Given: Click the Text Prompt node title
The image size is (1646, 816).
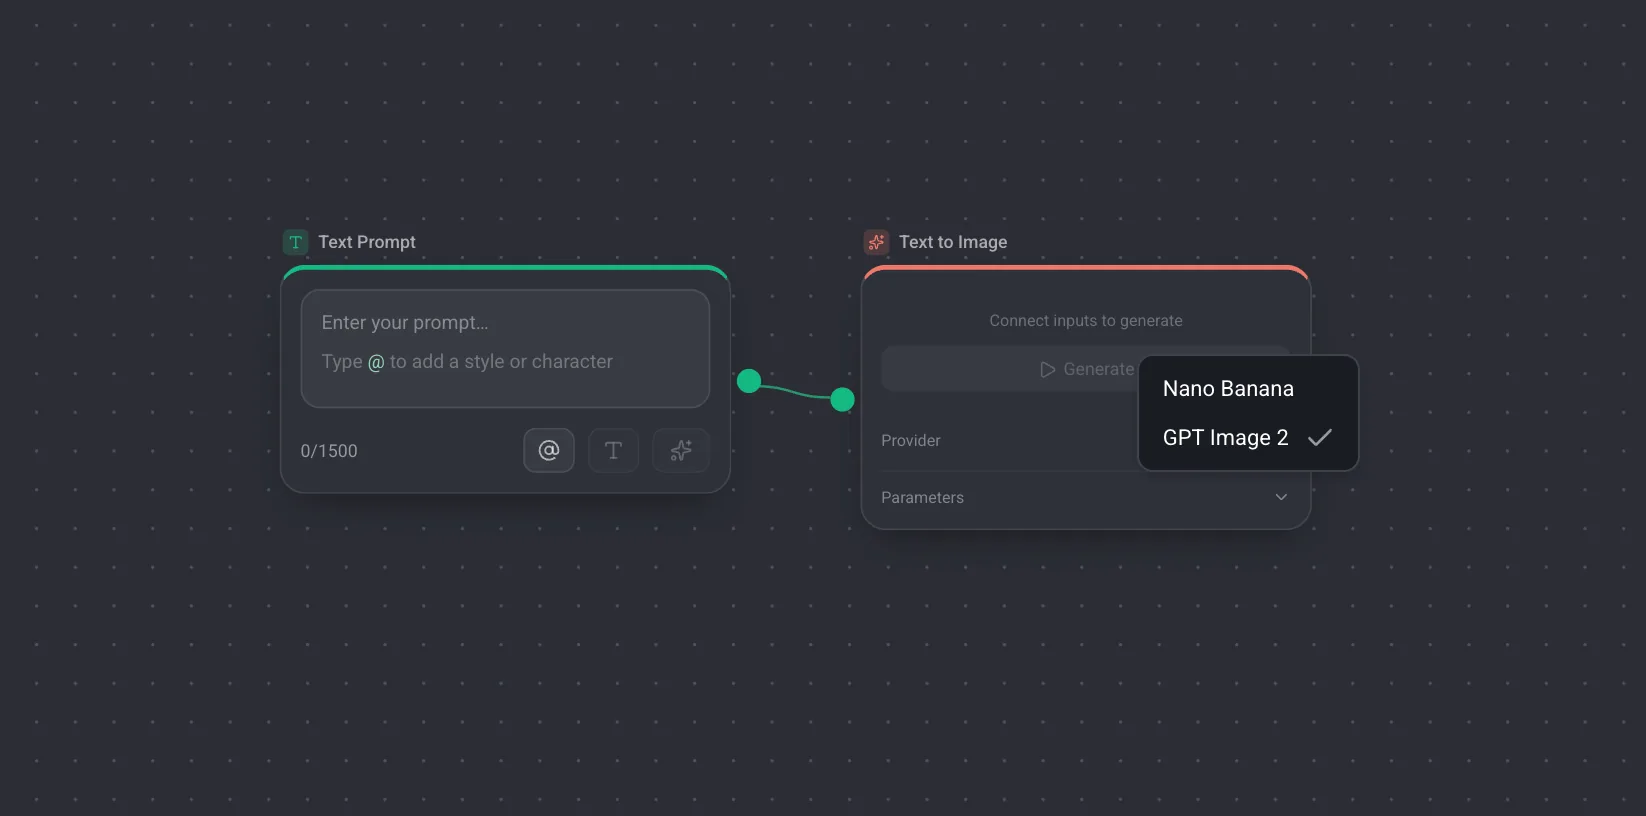Looking at the screenshot, I should 367,242.
